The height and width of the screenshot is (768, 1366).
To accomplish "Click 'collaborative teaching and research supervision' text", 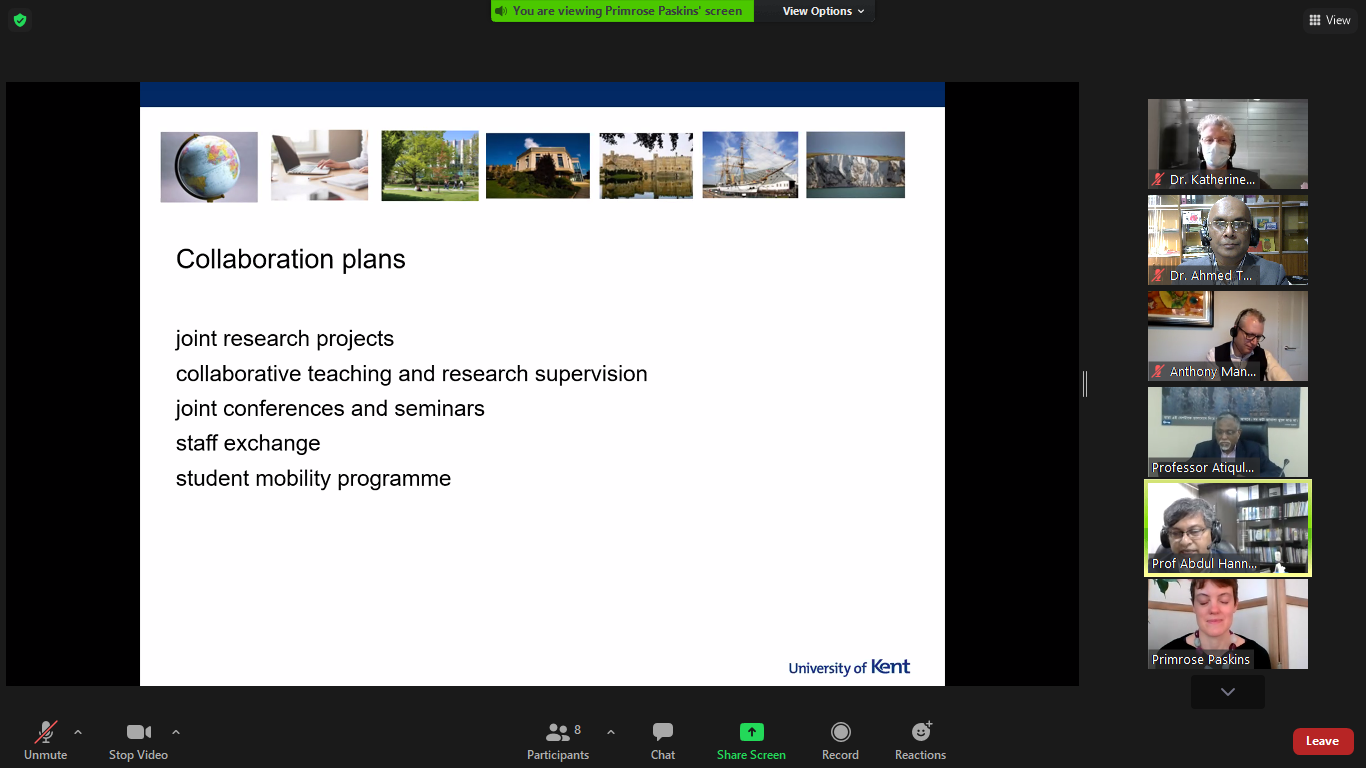I will tap(412, 374).
